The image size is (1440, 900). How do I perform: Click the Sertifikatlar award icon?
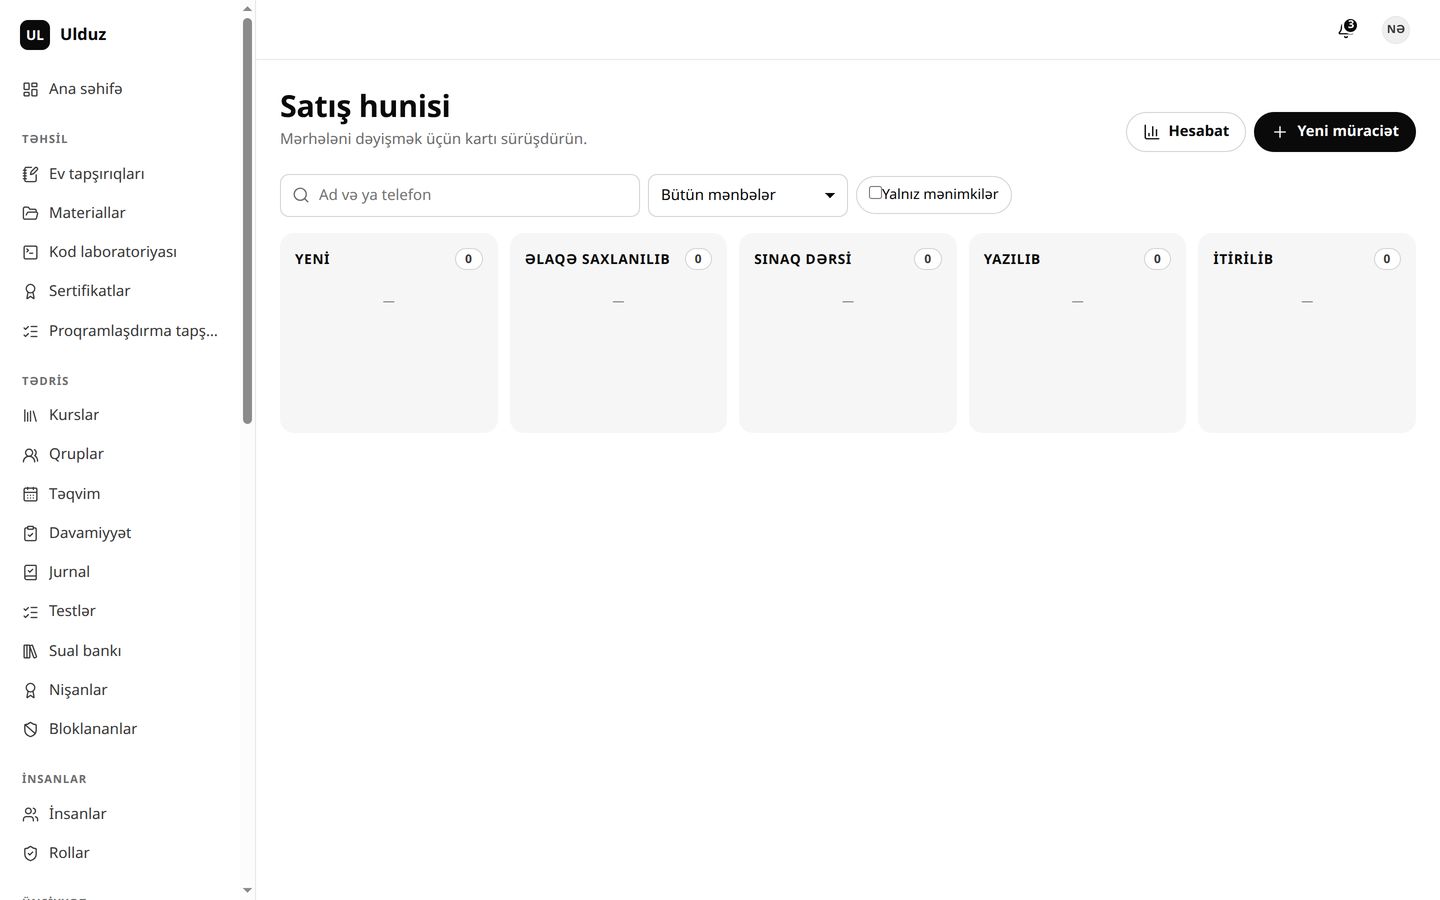[x=30, y=291]
